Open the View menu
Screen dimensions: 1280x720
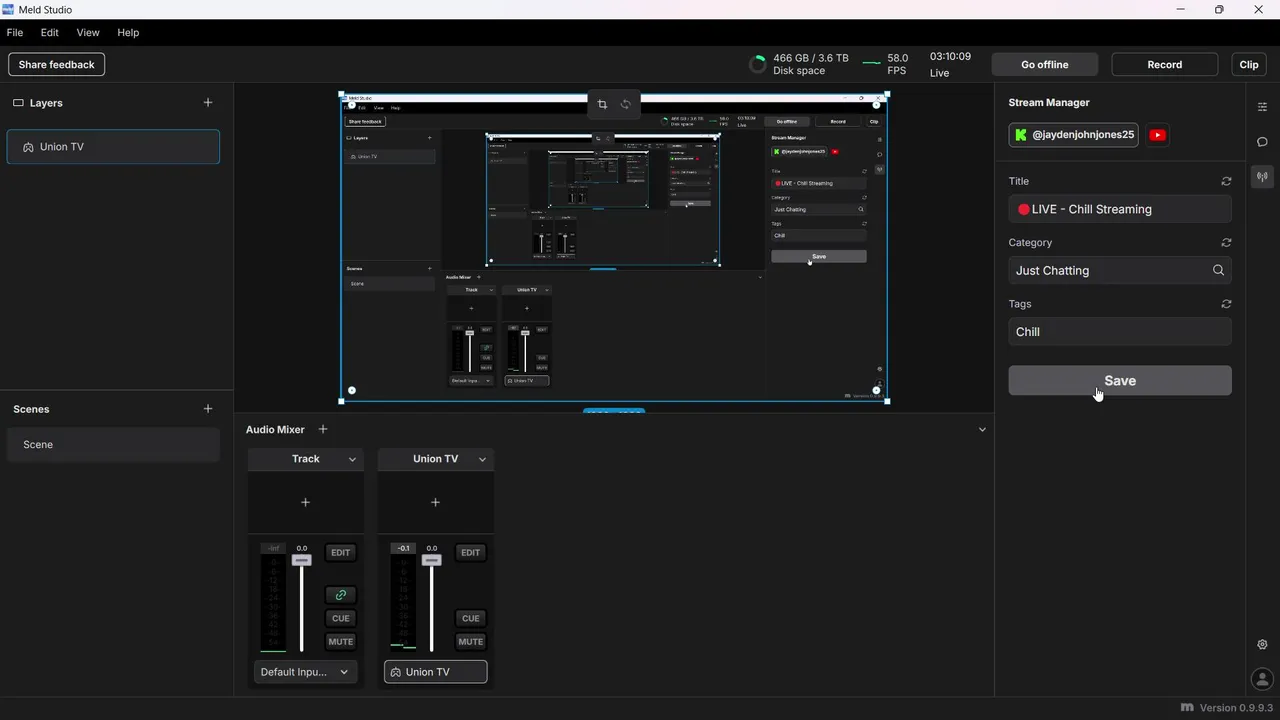point(88,33)
